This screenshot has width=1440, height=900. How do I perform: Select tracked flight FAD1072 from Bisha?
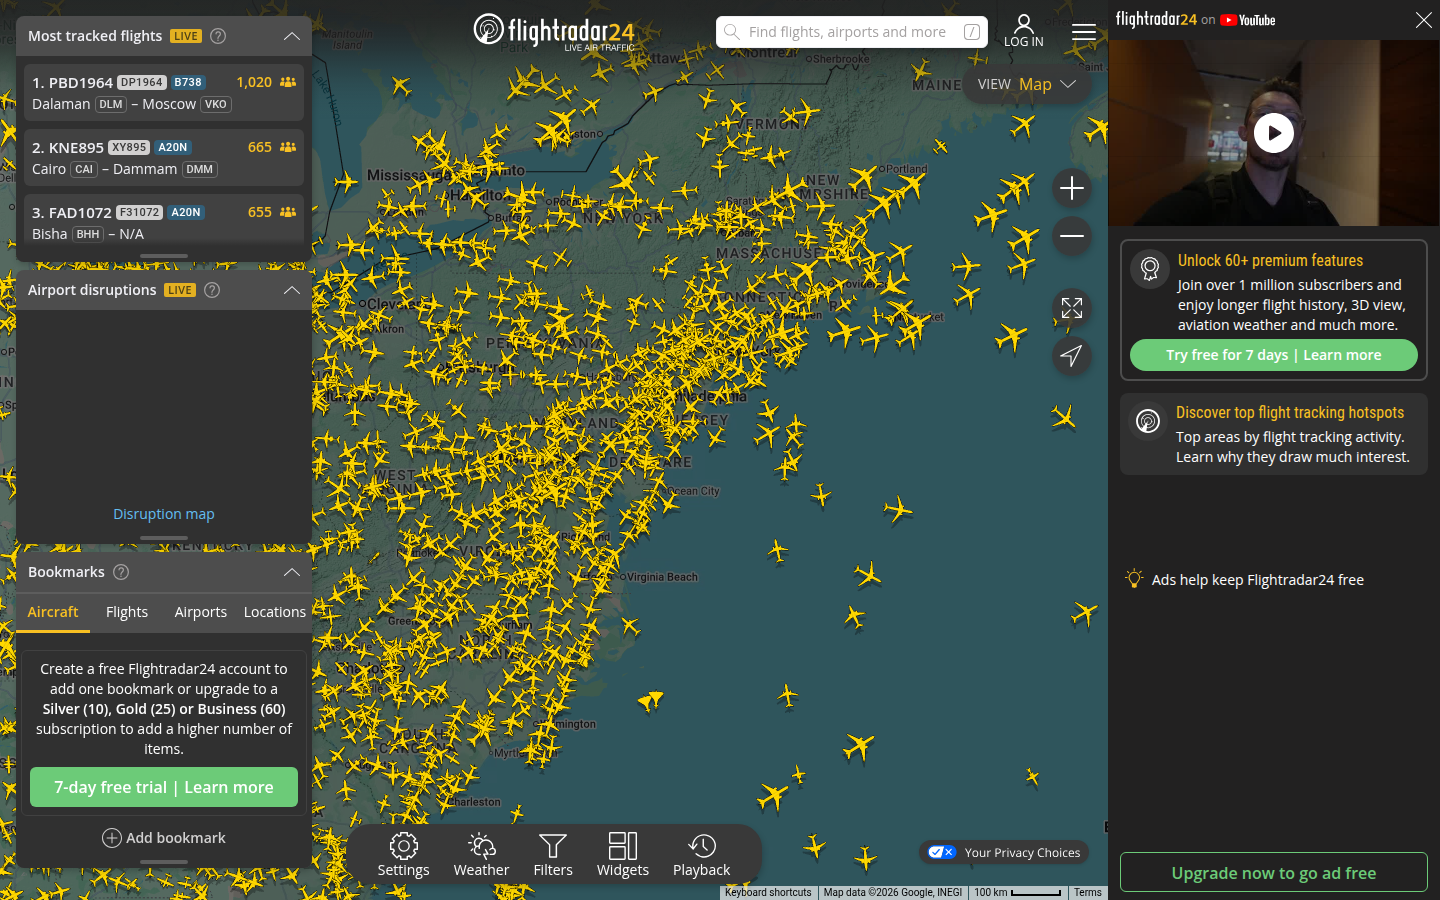click(x=164, y=220)
